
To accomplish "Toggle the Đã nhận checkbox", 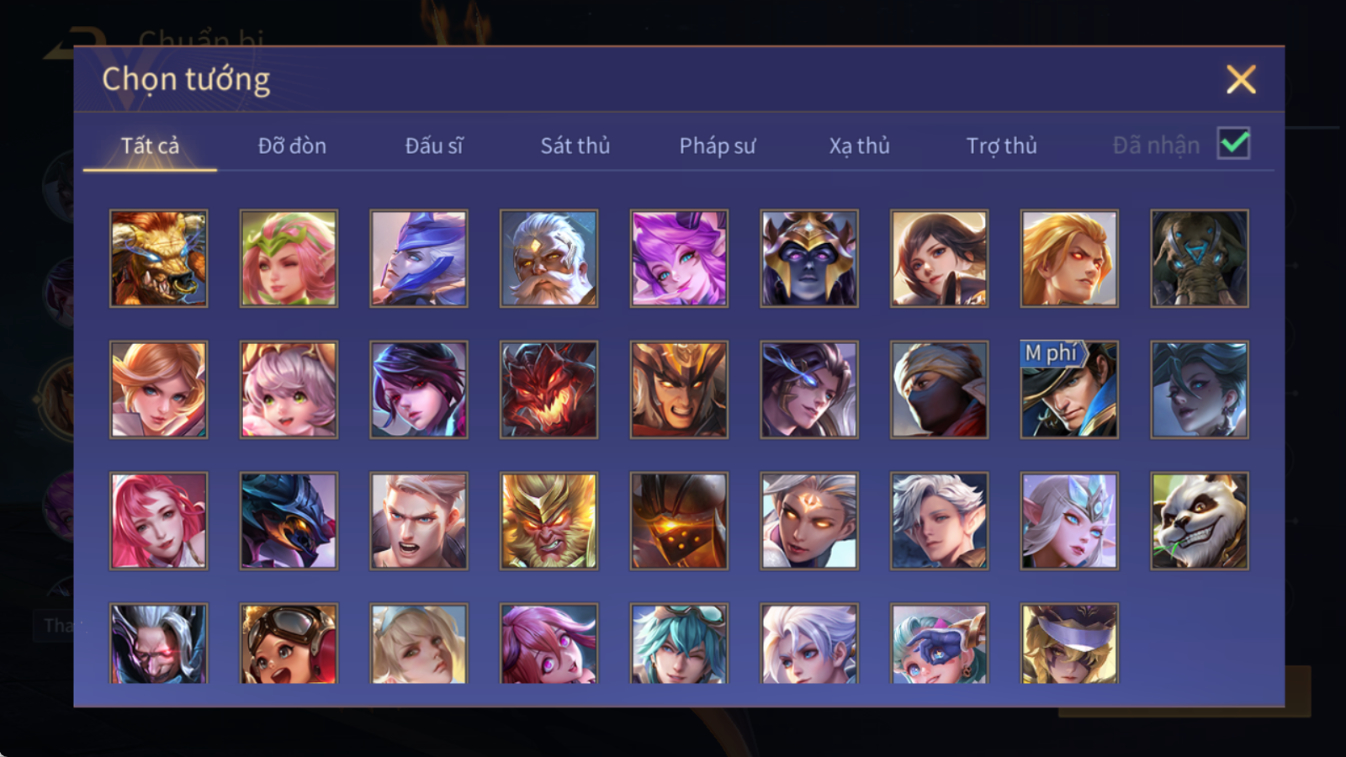I will point(1234,143).
